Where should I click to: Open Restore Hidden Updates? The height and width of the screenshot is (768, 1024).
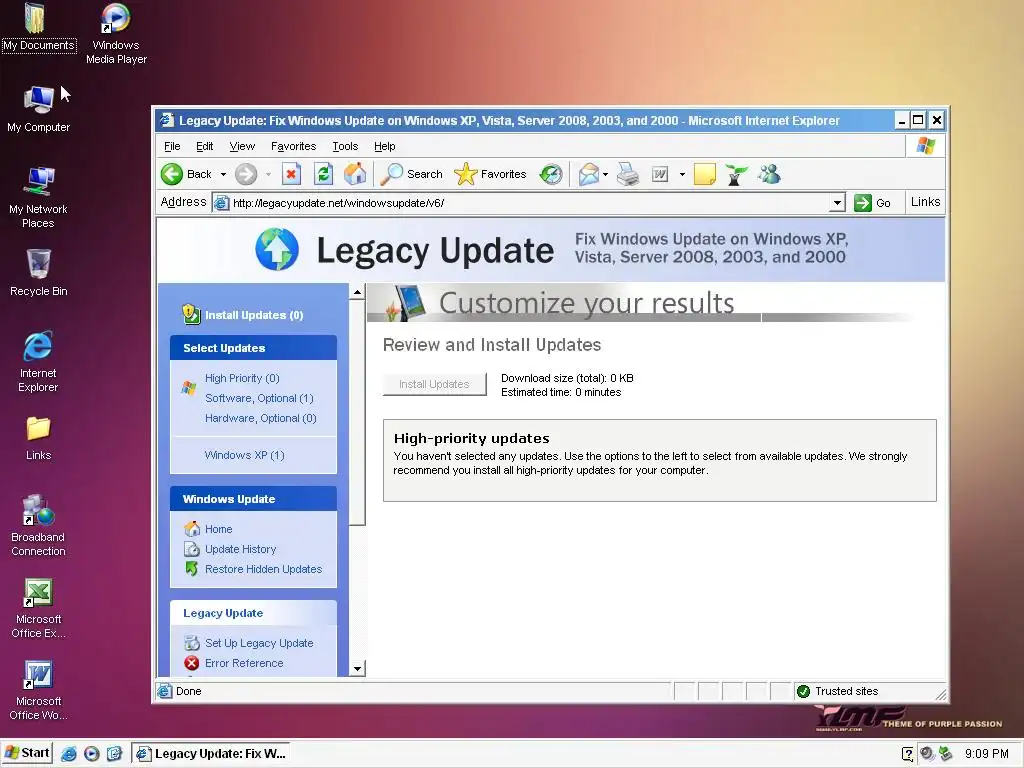coord(263,569)
